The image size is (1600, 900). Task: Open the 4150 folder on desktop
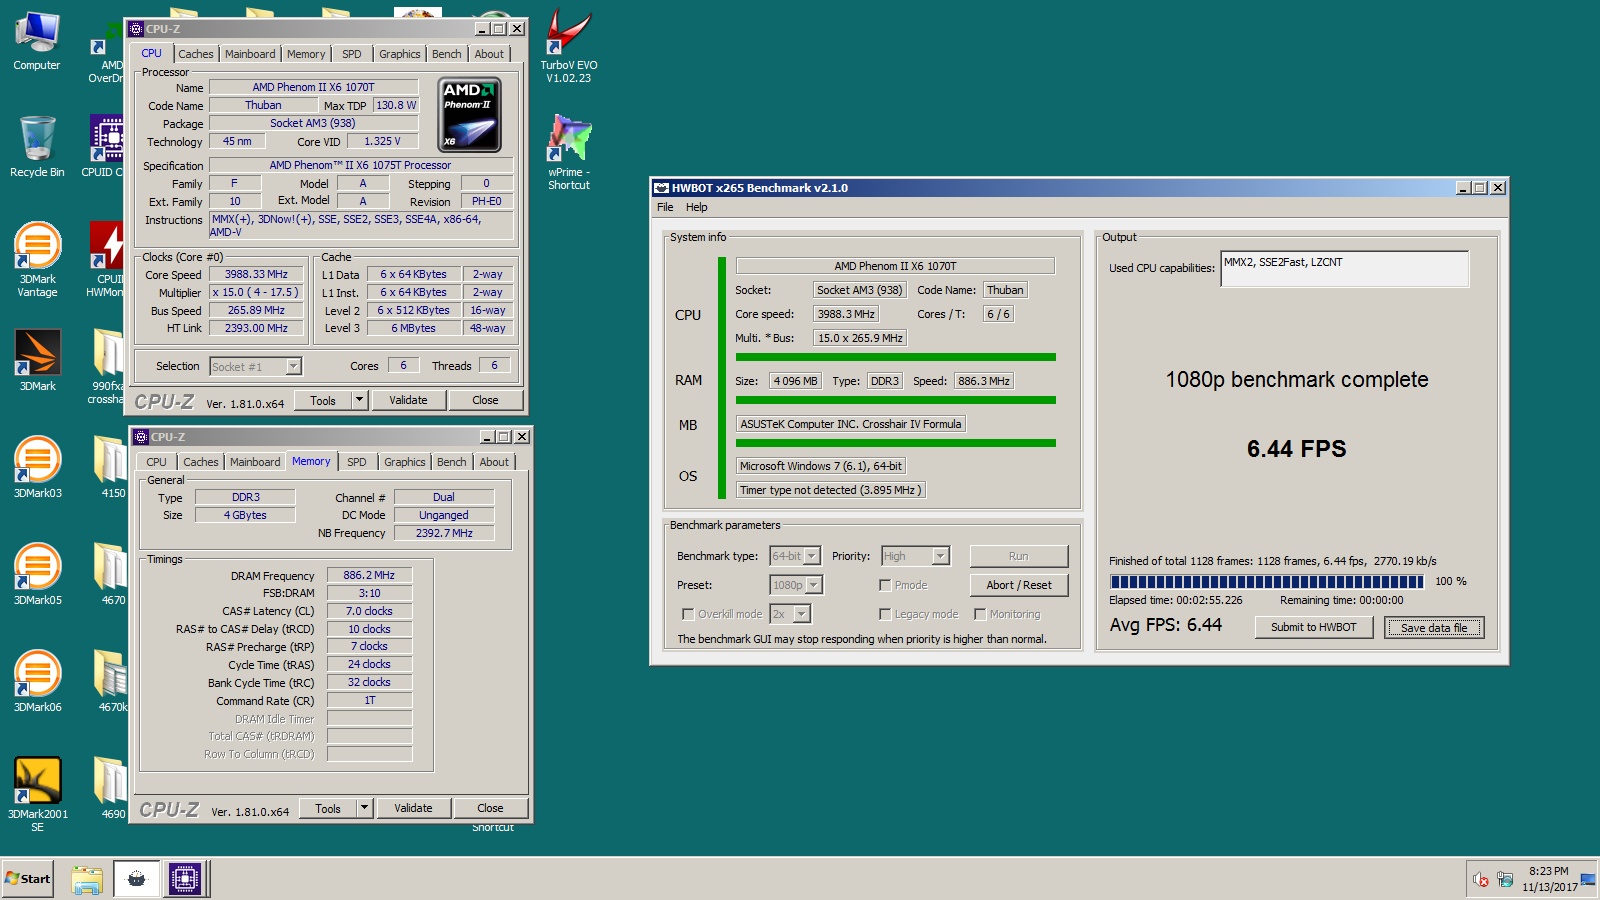pos(110,467)
